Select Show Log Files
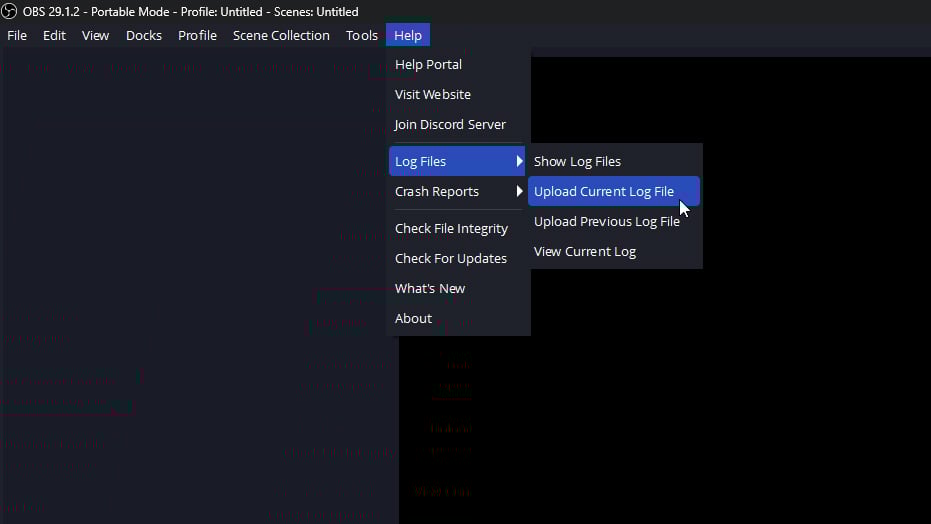931x524 pixels. tap(614, 161)
